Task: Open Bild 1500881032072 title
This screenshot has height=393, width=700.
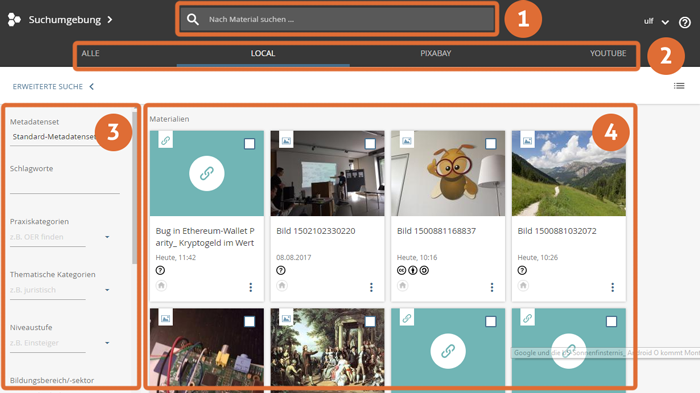Action: point(557,231)
